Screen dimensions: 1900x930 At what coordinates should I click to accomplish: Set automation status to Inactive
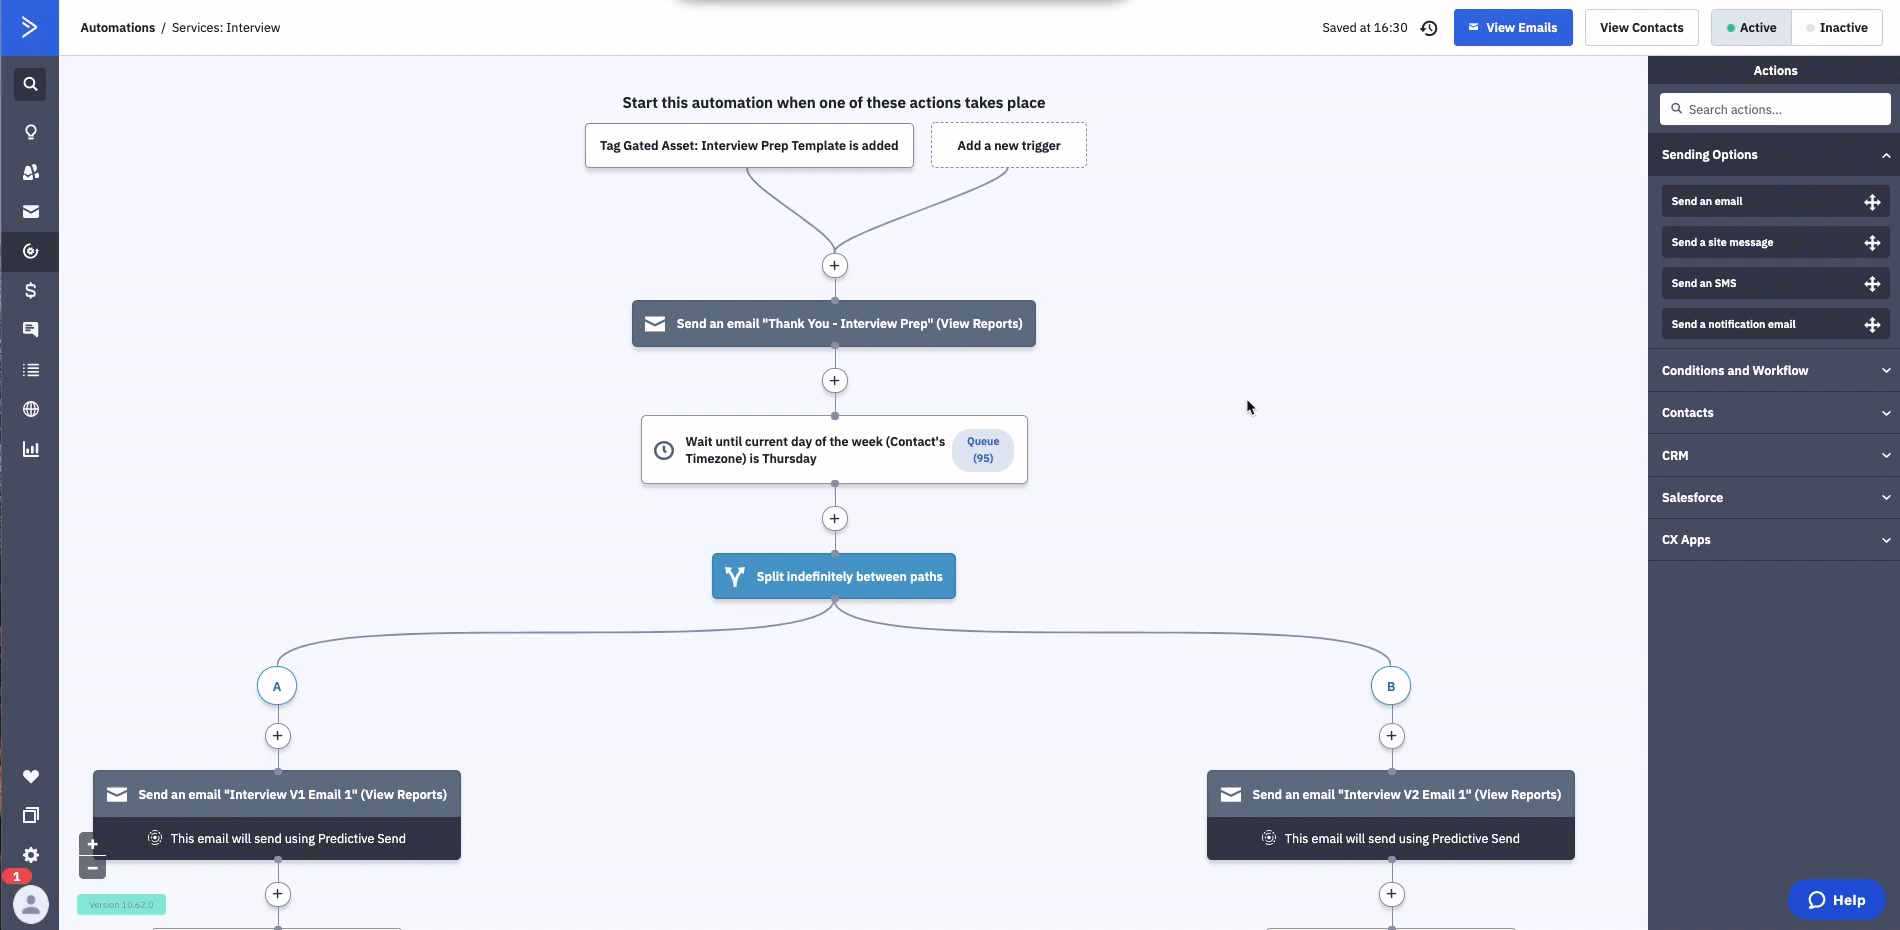click(1837, 28)
